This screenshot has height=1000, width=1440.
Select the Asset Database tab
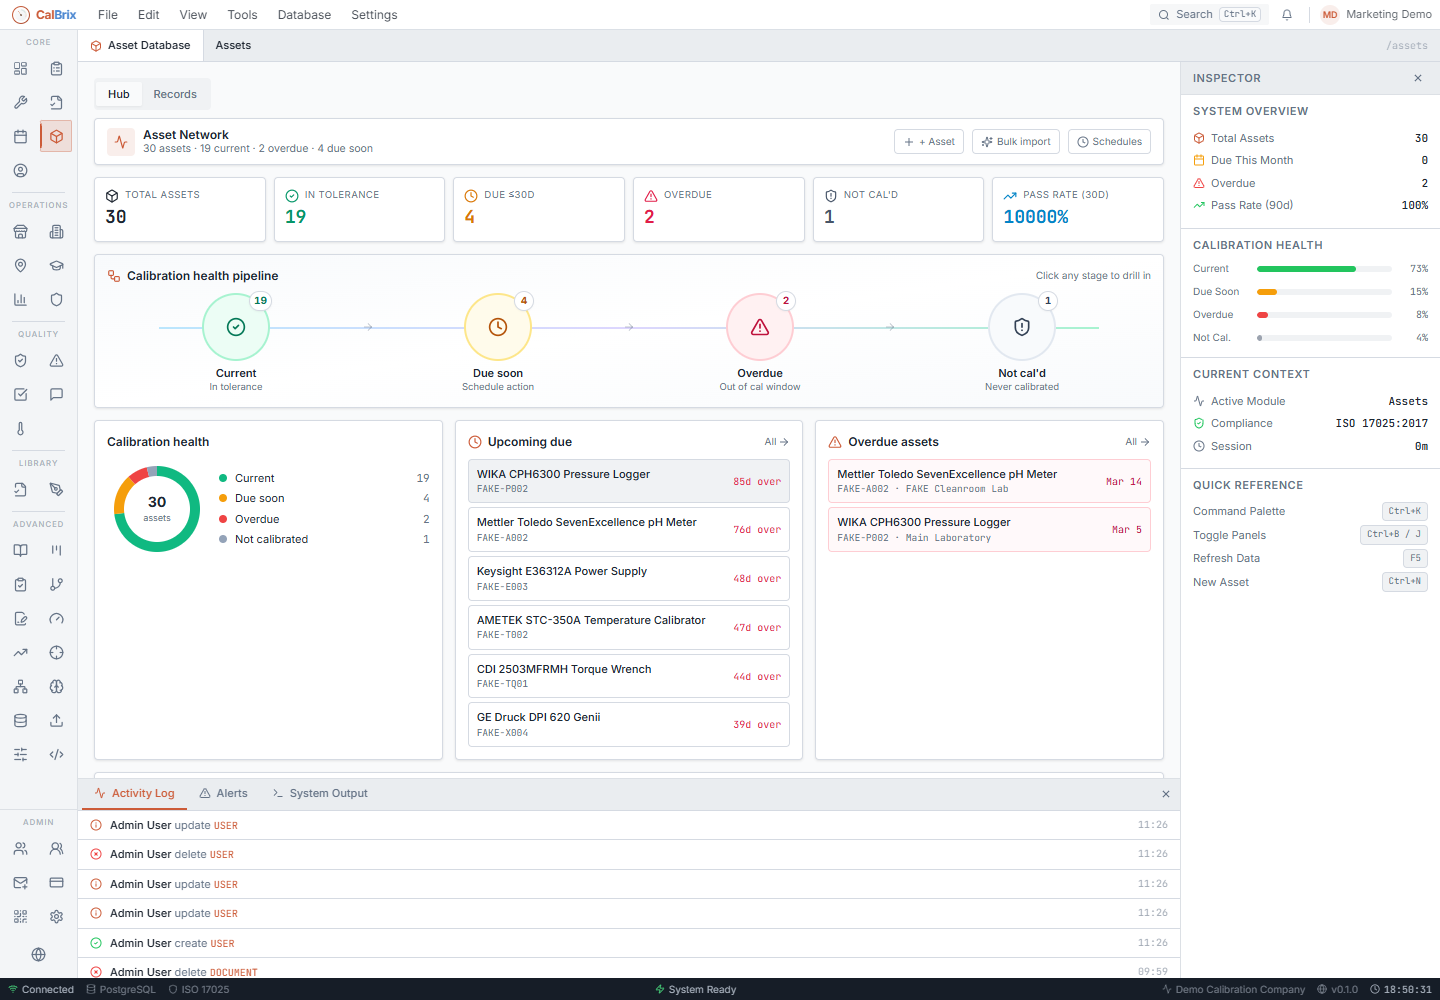coord(140,45)
